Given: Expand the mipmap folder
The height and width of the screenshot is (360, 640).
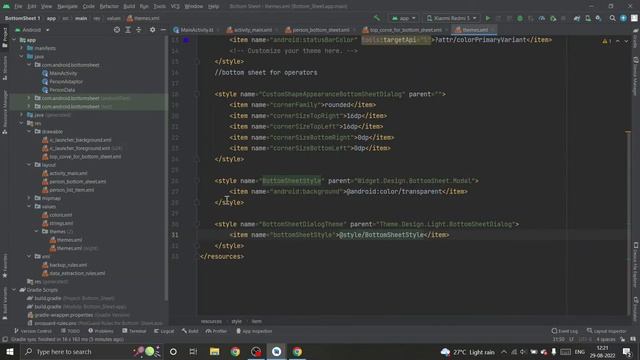Looking at the screenshot, I should pos(29,198).
